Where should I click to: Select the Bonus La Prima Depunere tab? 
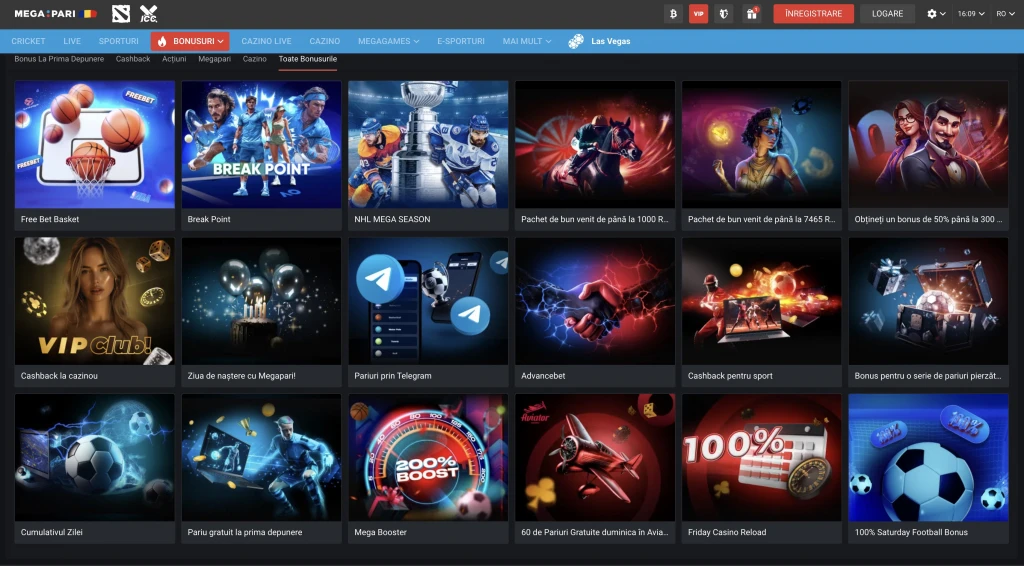click(59, 59)
